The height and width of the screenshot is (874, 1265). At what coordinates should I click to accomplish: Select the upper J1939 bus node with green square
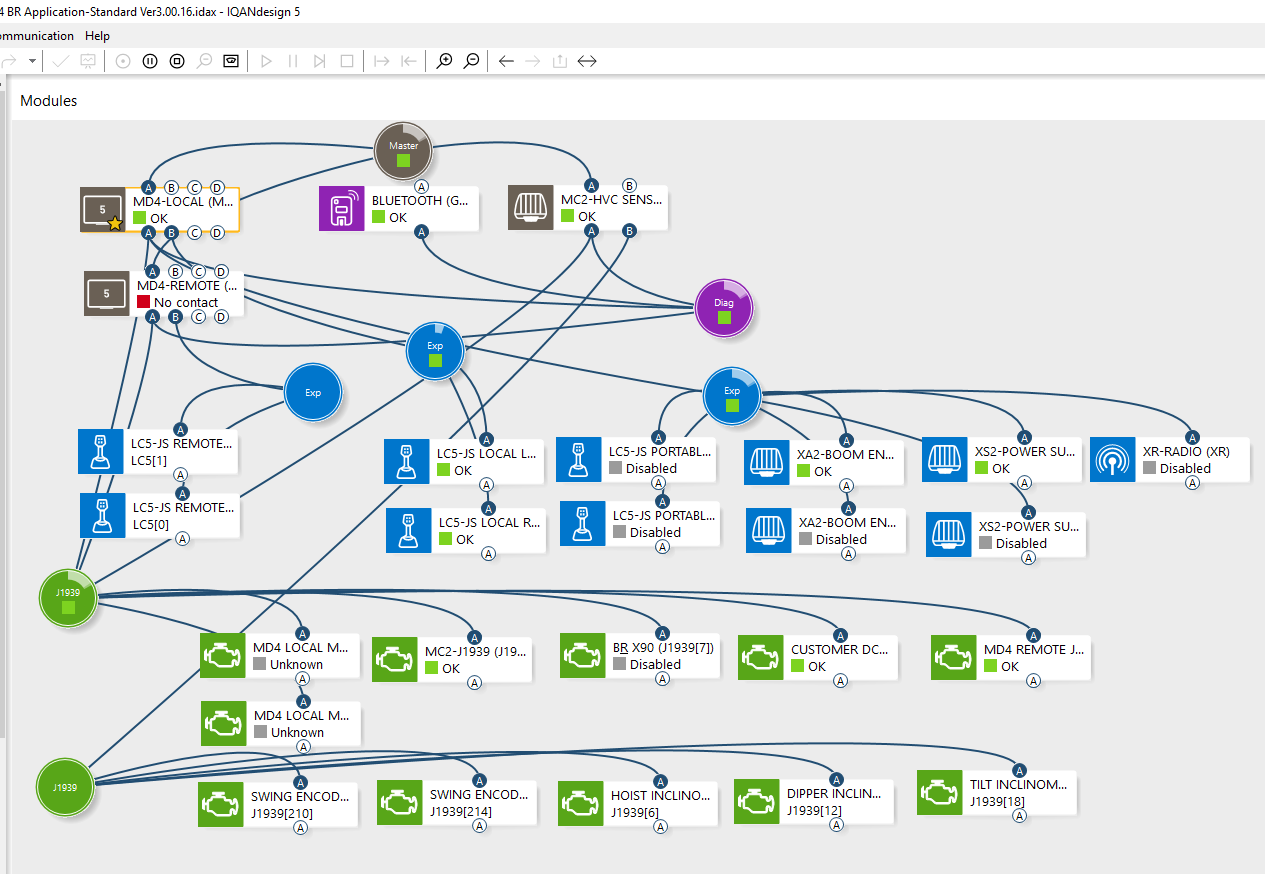coord(68,599)
